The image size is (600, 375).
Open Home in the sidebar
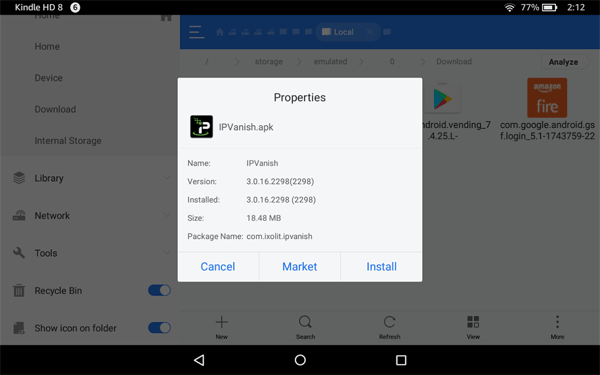pos(47,47)
